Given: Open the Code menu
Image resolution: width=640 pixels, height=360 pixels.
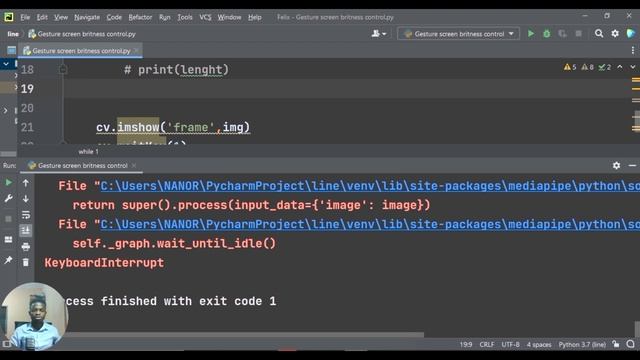Looking at the screenshot, I should [114, 17].
